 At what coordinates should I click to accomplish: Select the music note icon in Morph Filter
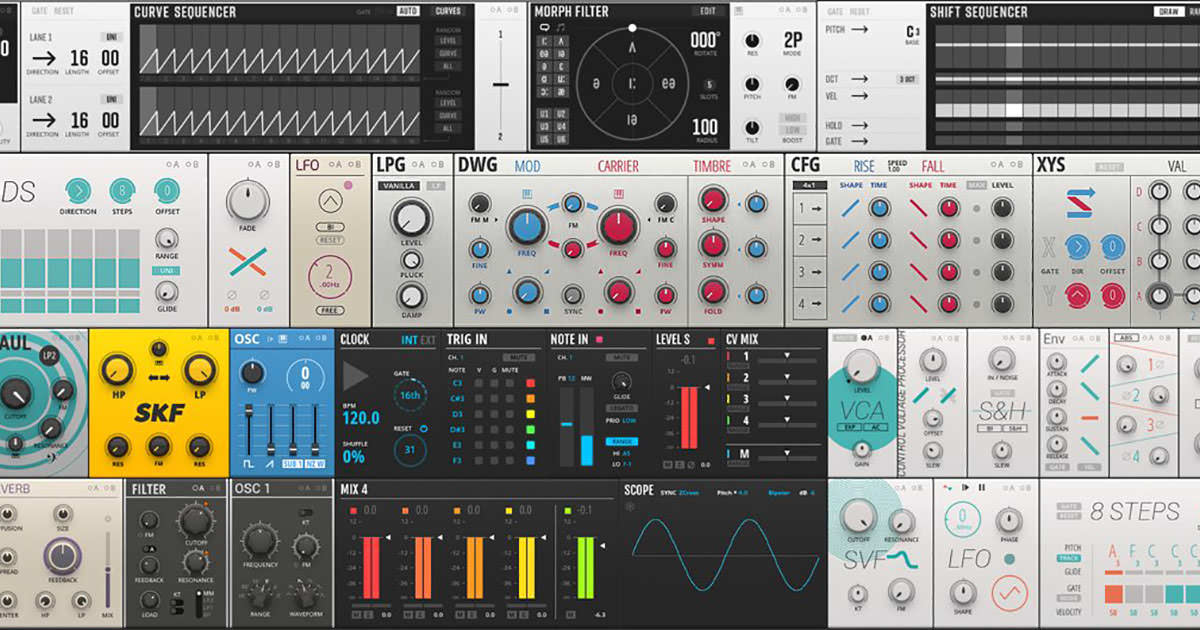click(x=560, y=28)
